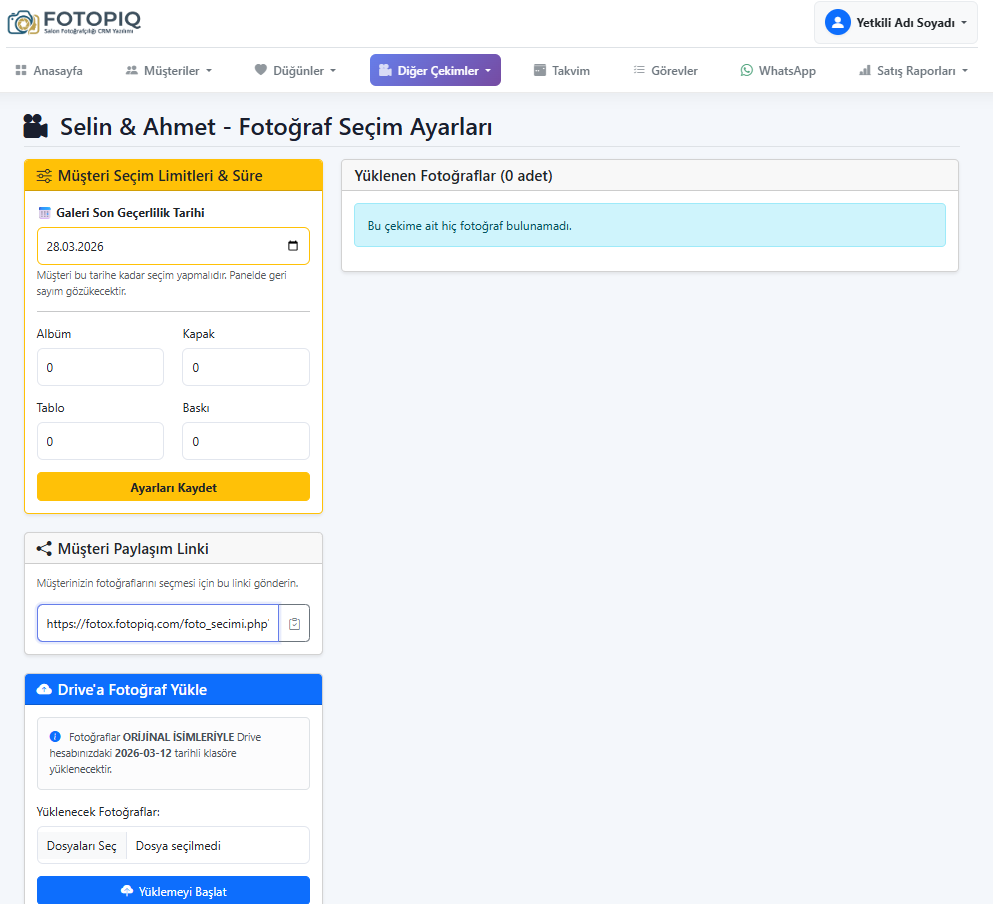Go to the Takvim page
993x904 pixels.
pos(561,71)
